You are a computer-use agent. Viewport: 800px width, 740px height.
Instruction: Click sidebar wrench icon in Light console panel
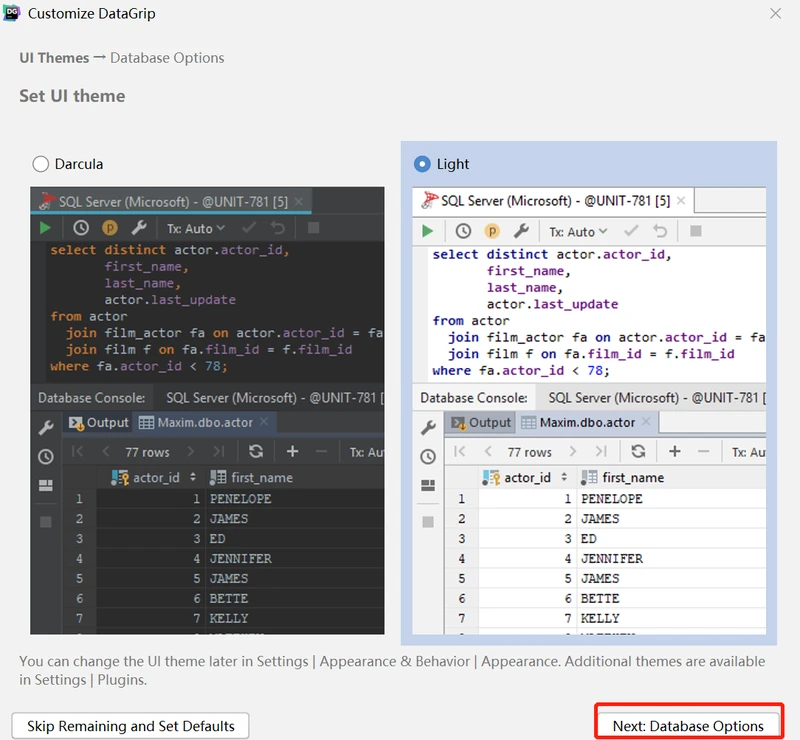tap(428, 428)
